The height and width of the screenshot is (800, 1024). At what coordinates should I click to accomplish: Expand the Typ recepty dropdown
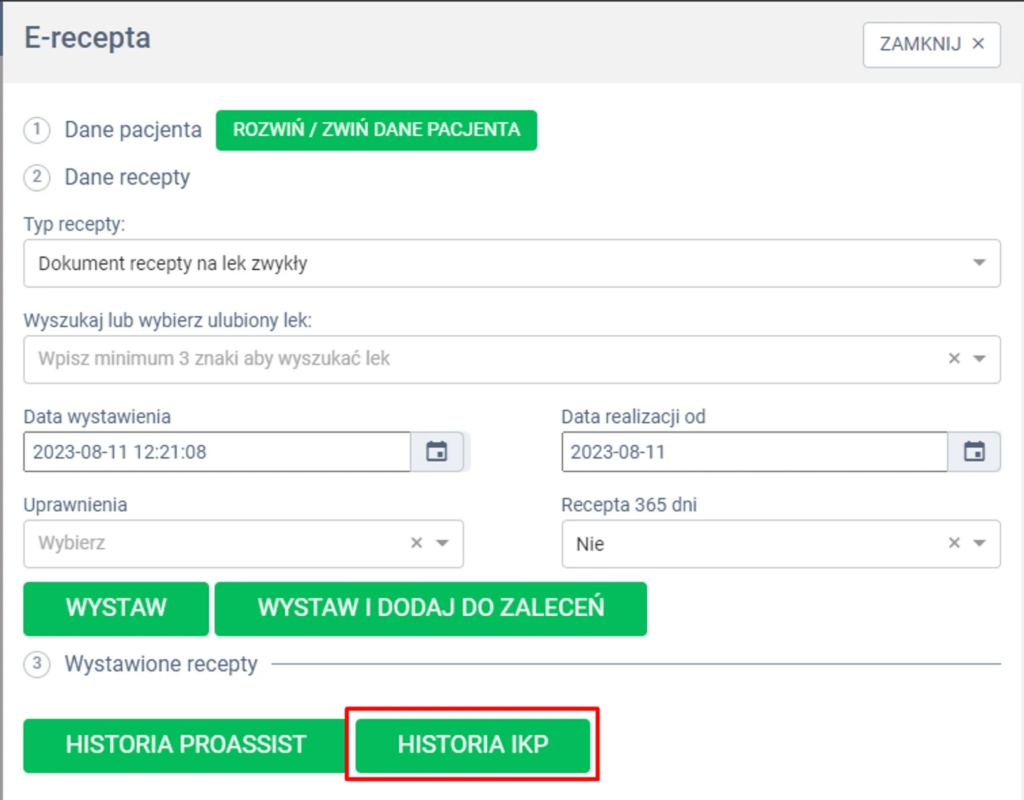(978, 263)
